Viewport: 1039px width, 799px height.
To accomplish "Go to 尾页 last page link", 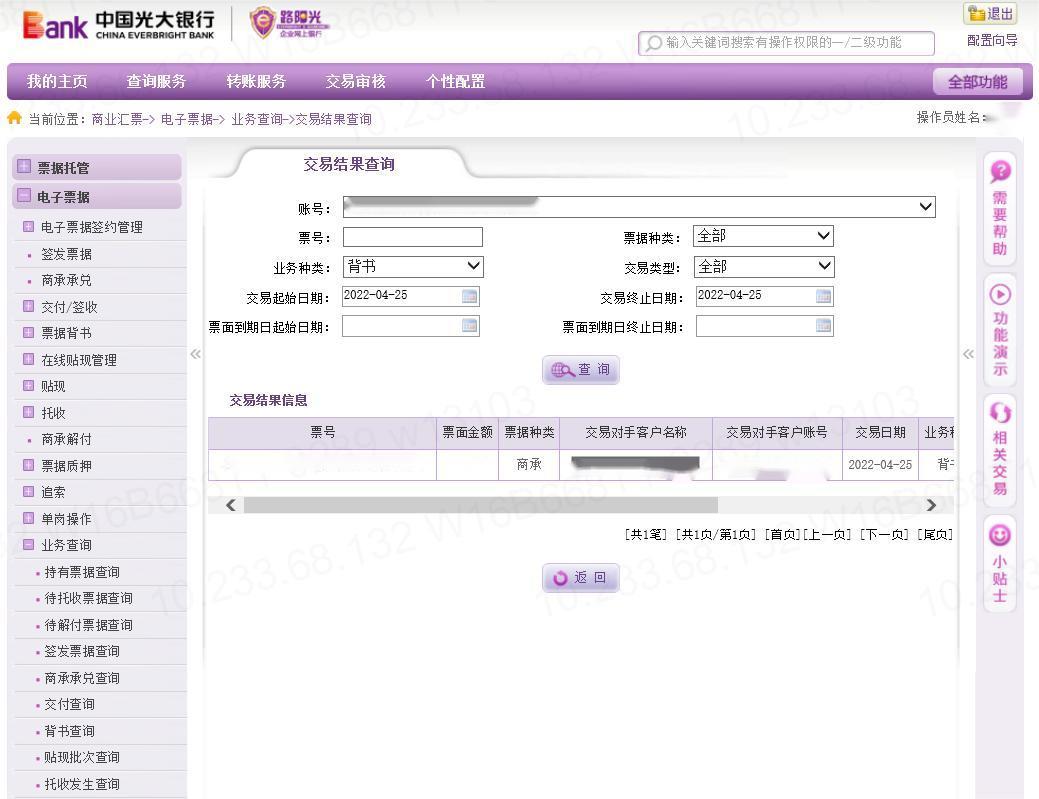I will tap(934, 534).
